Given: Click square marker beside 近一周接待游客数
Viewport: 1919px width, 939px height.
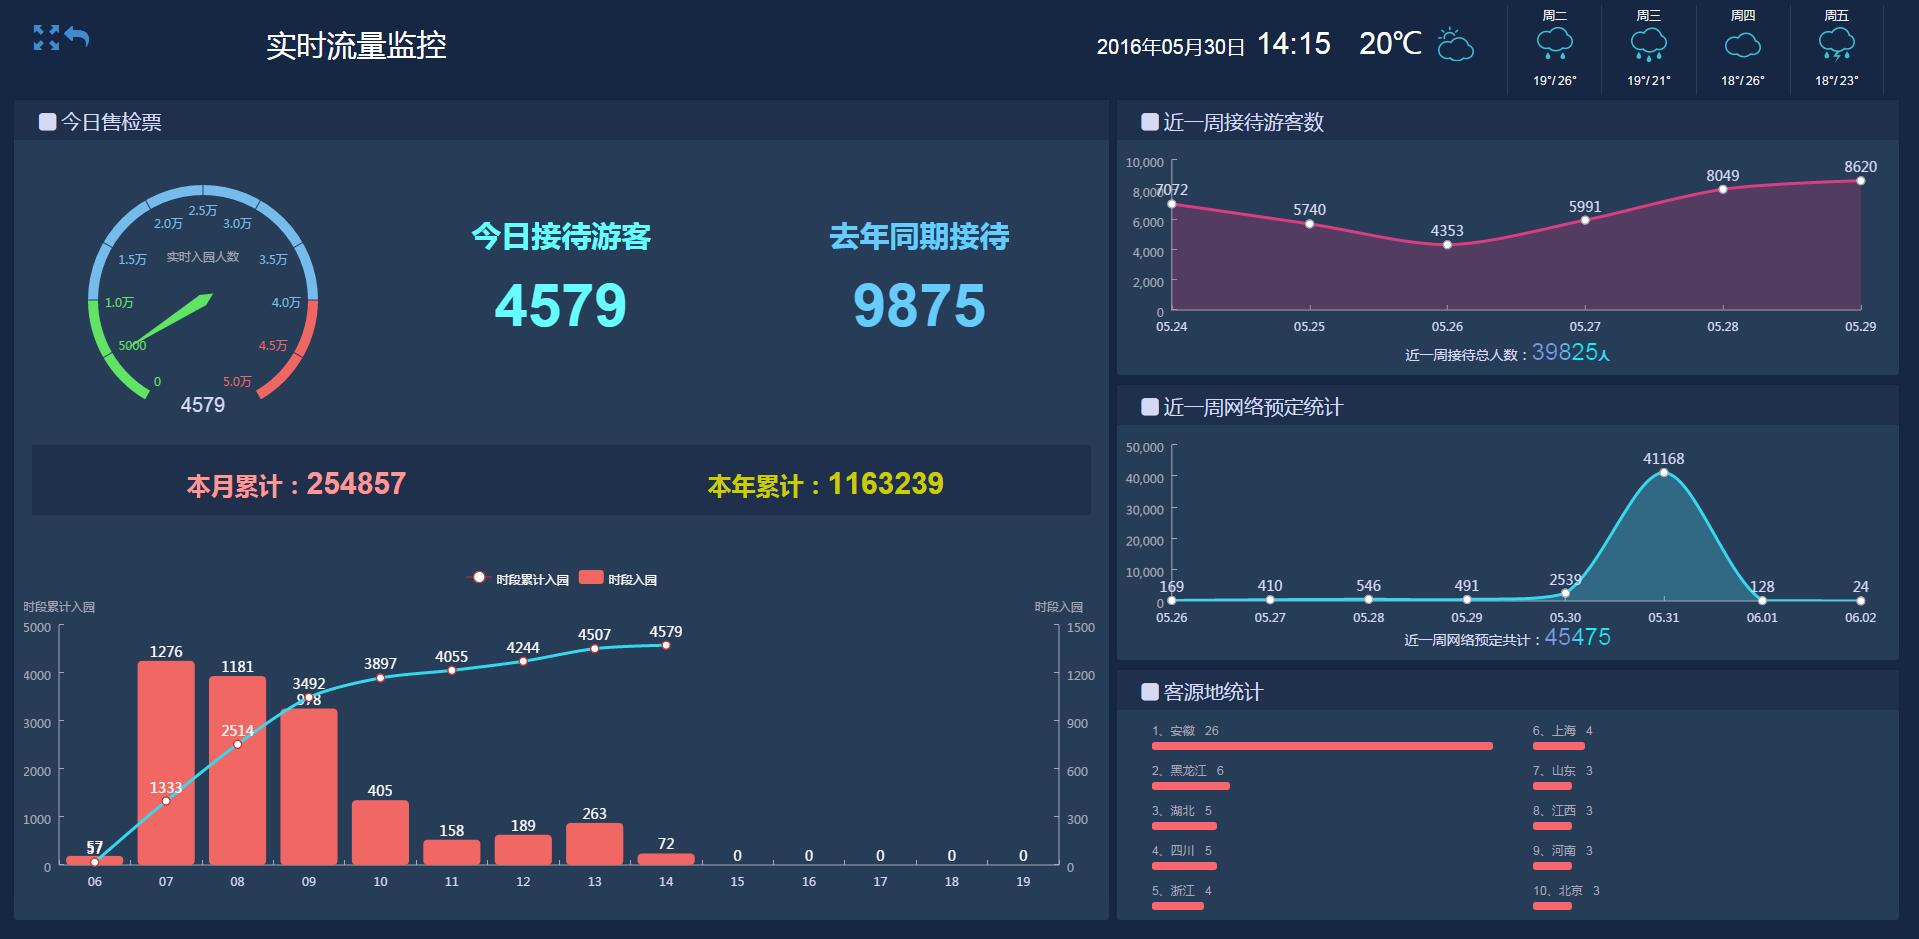Looking at the screenshot, I should coord(1150,122).
